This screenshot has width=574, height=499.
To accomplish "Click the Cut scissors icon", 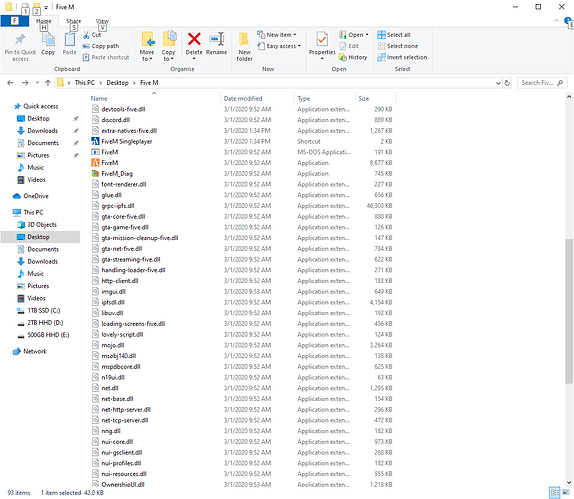I will [x=86, y=35].
